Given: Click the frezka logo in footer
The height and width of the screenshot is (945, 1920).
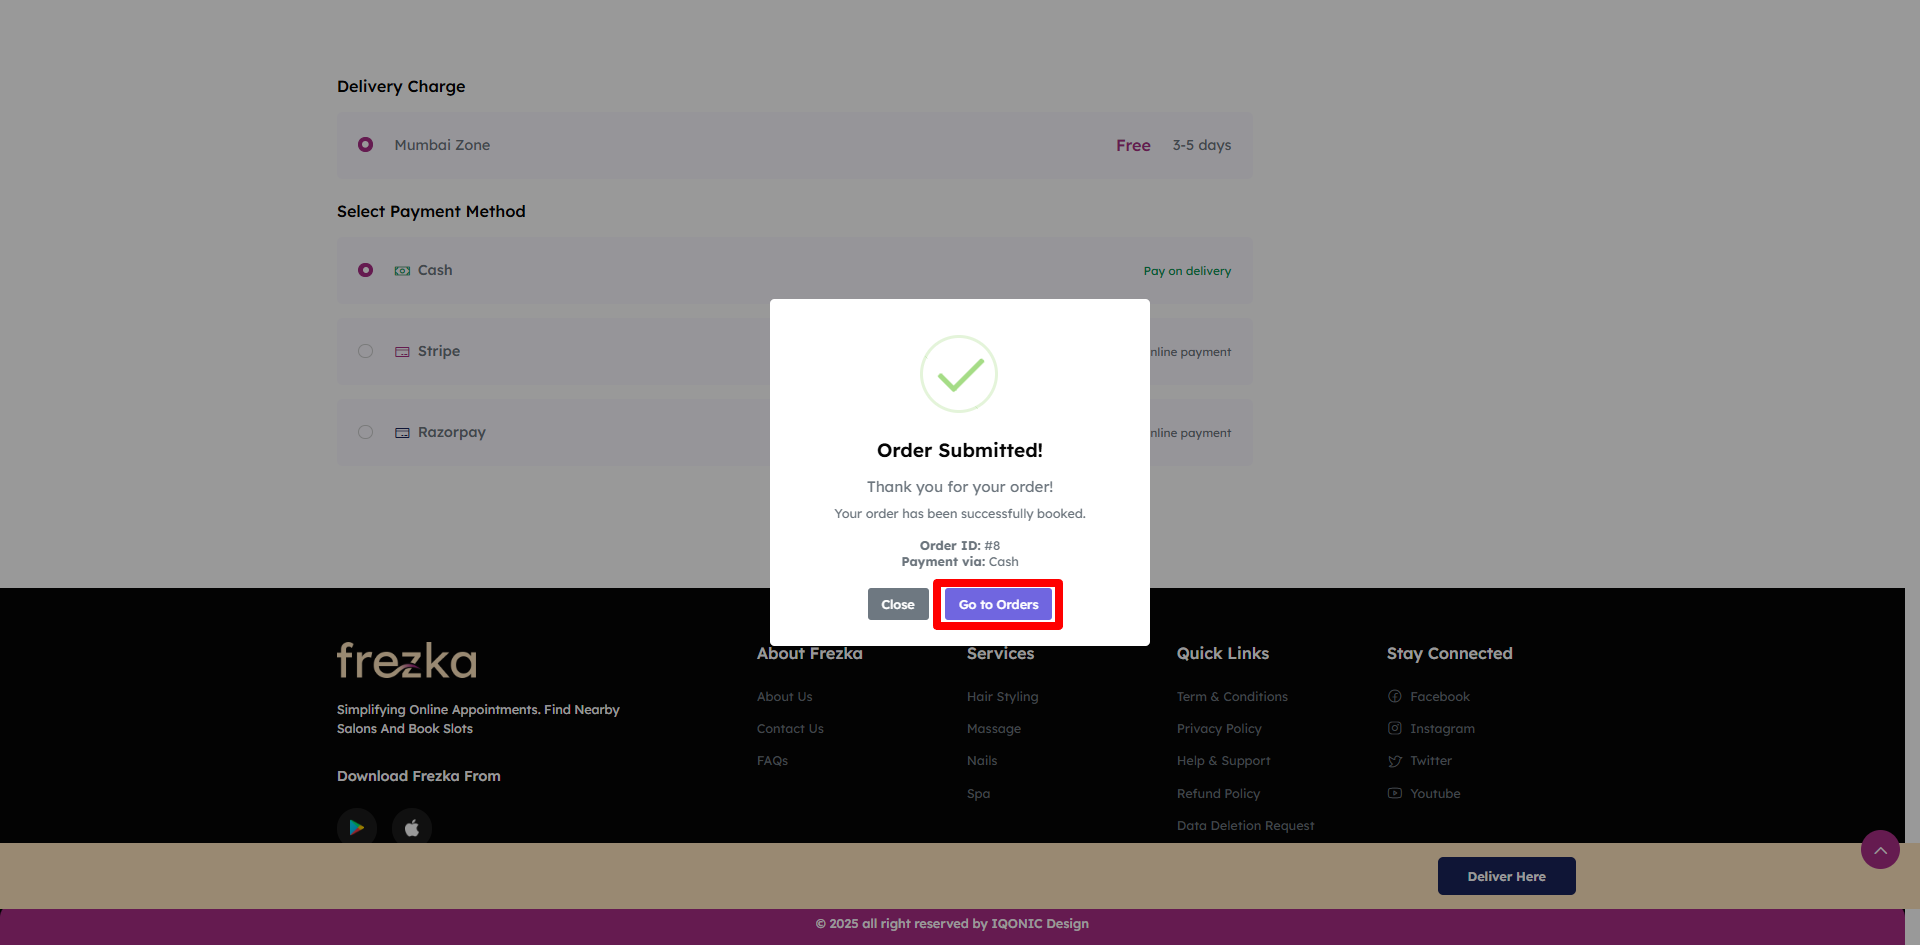Looking at the screenshot, I should pos(407,661).
